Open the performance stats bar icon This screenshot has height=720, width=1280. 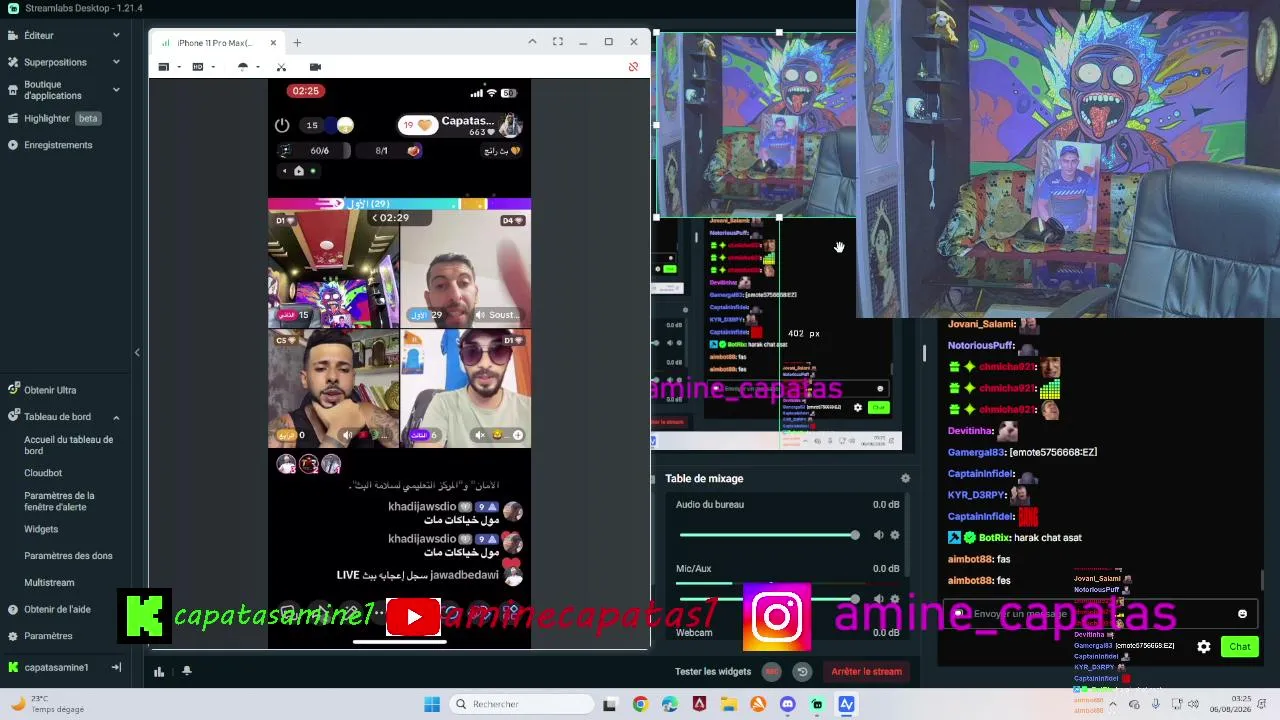[x=159, y=671]
